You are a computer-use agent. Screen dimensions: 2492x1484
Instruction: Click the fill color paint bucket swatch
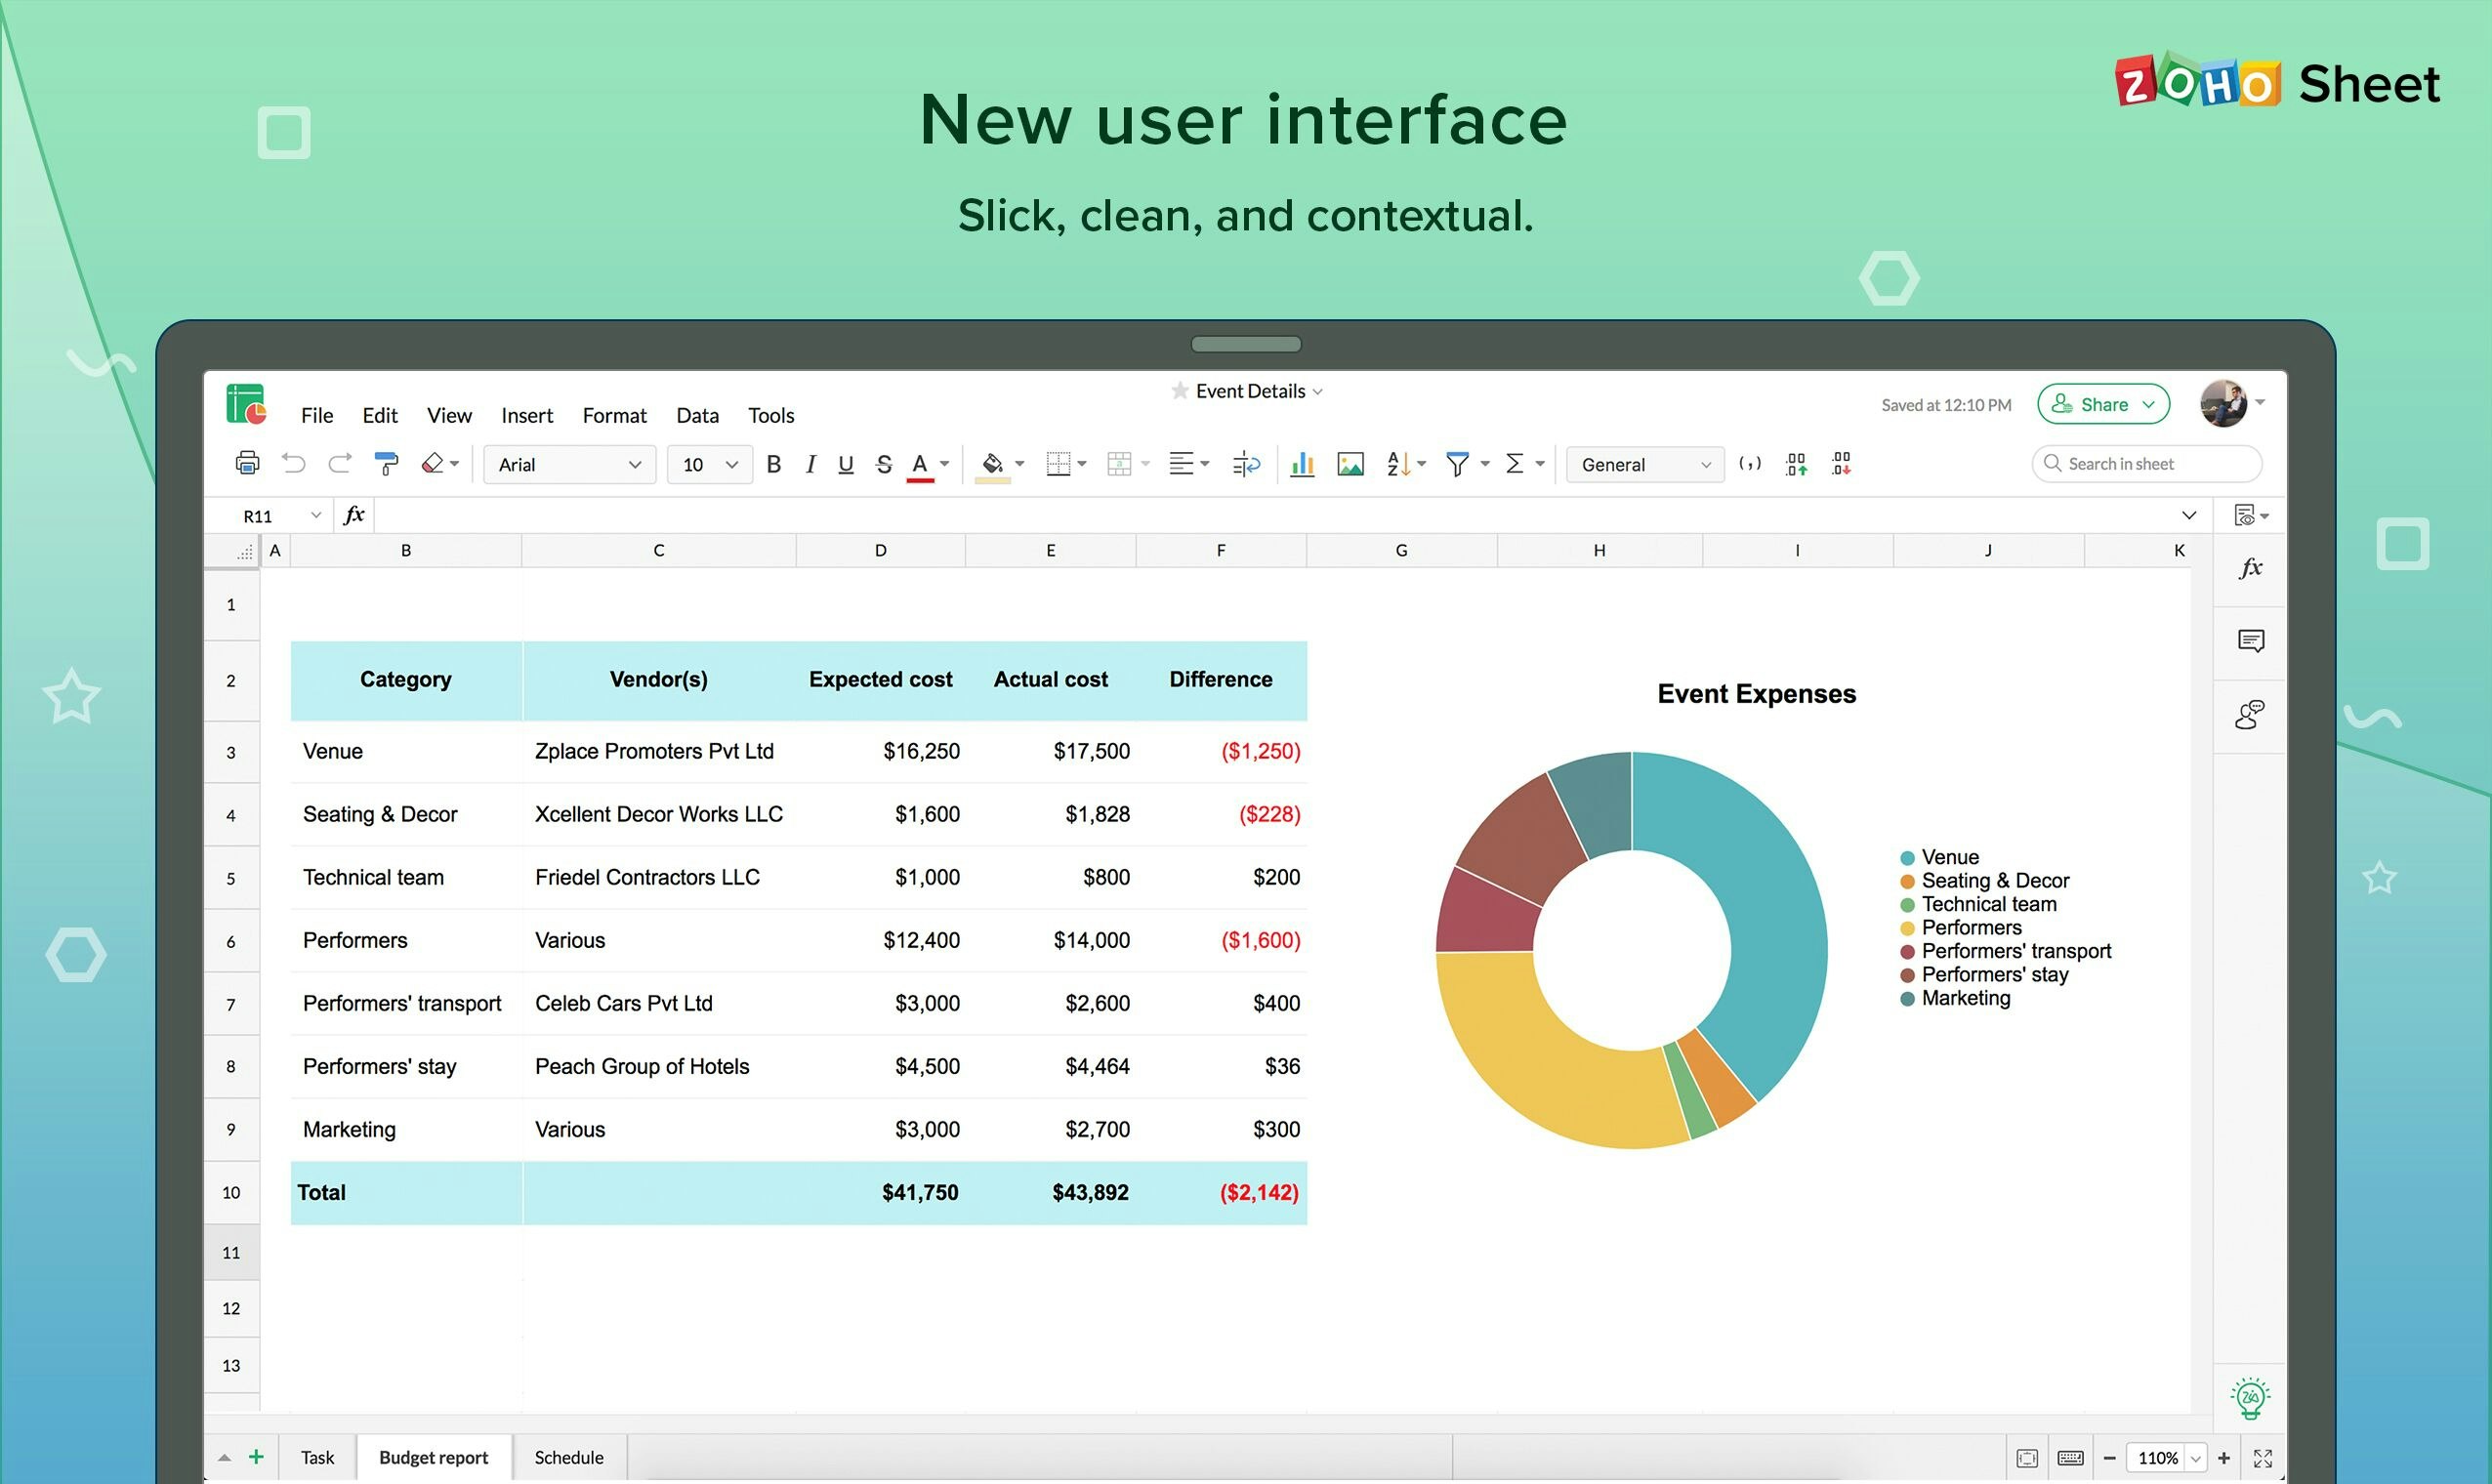pyautogui.click(x=992, y=464)
